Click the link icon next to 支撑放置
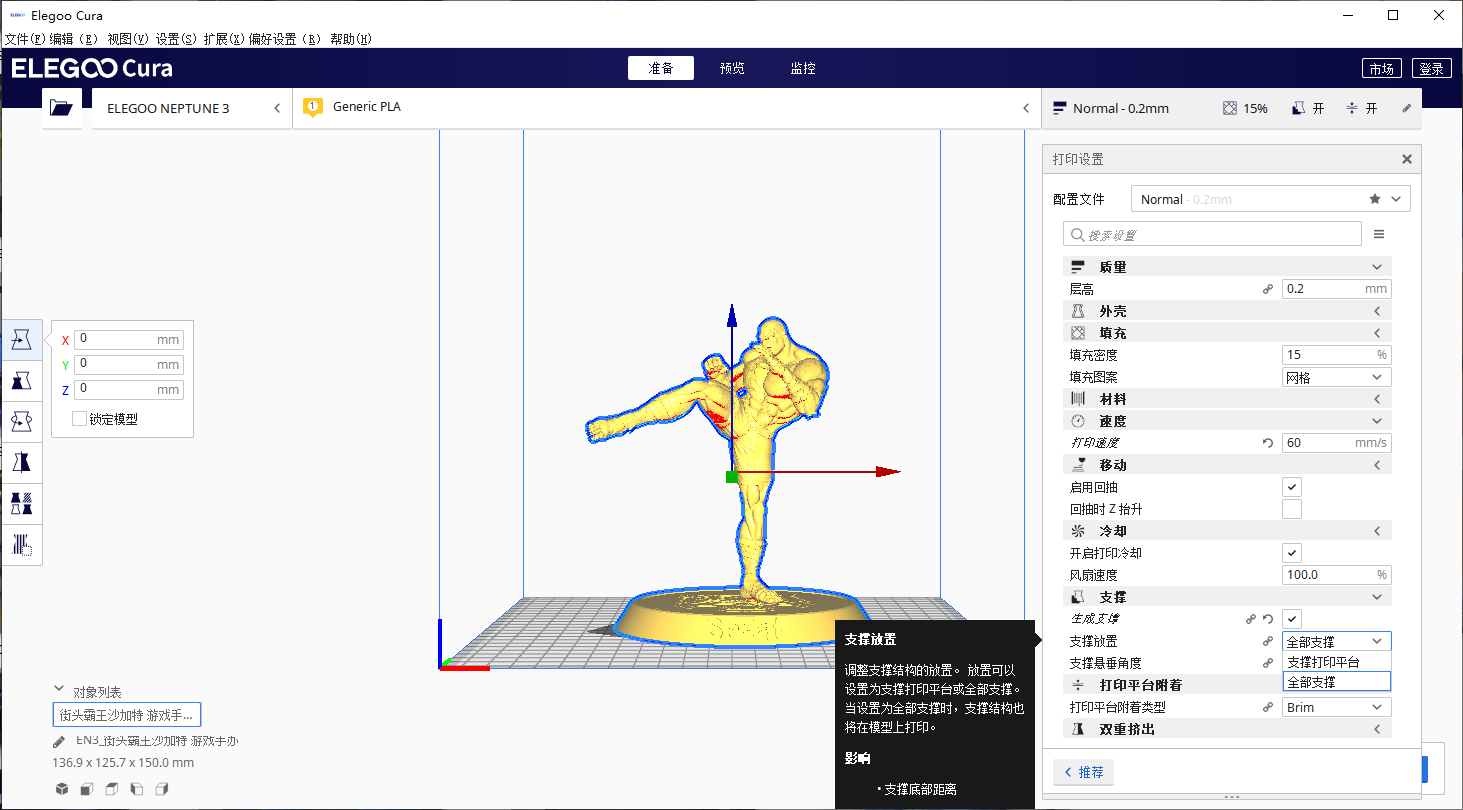Screen dimensions: 1463x810 (1268, 641)
